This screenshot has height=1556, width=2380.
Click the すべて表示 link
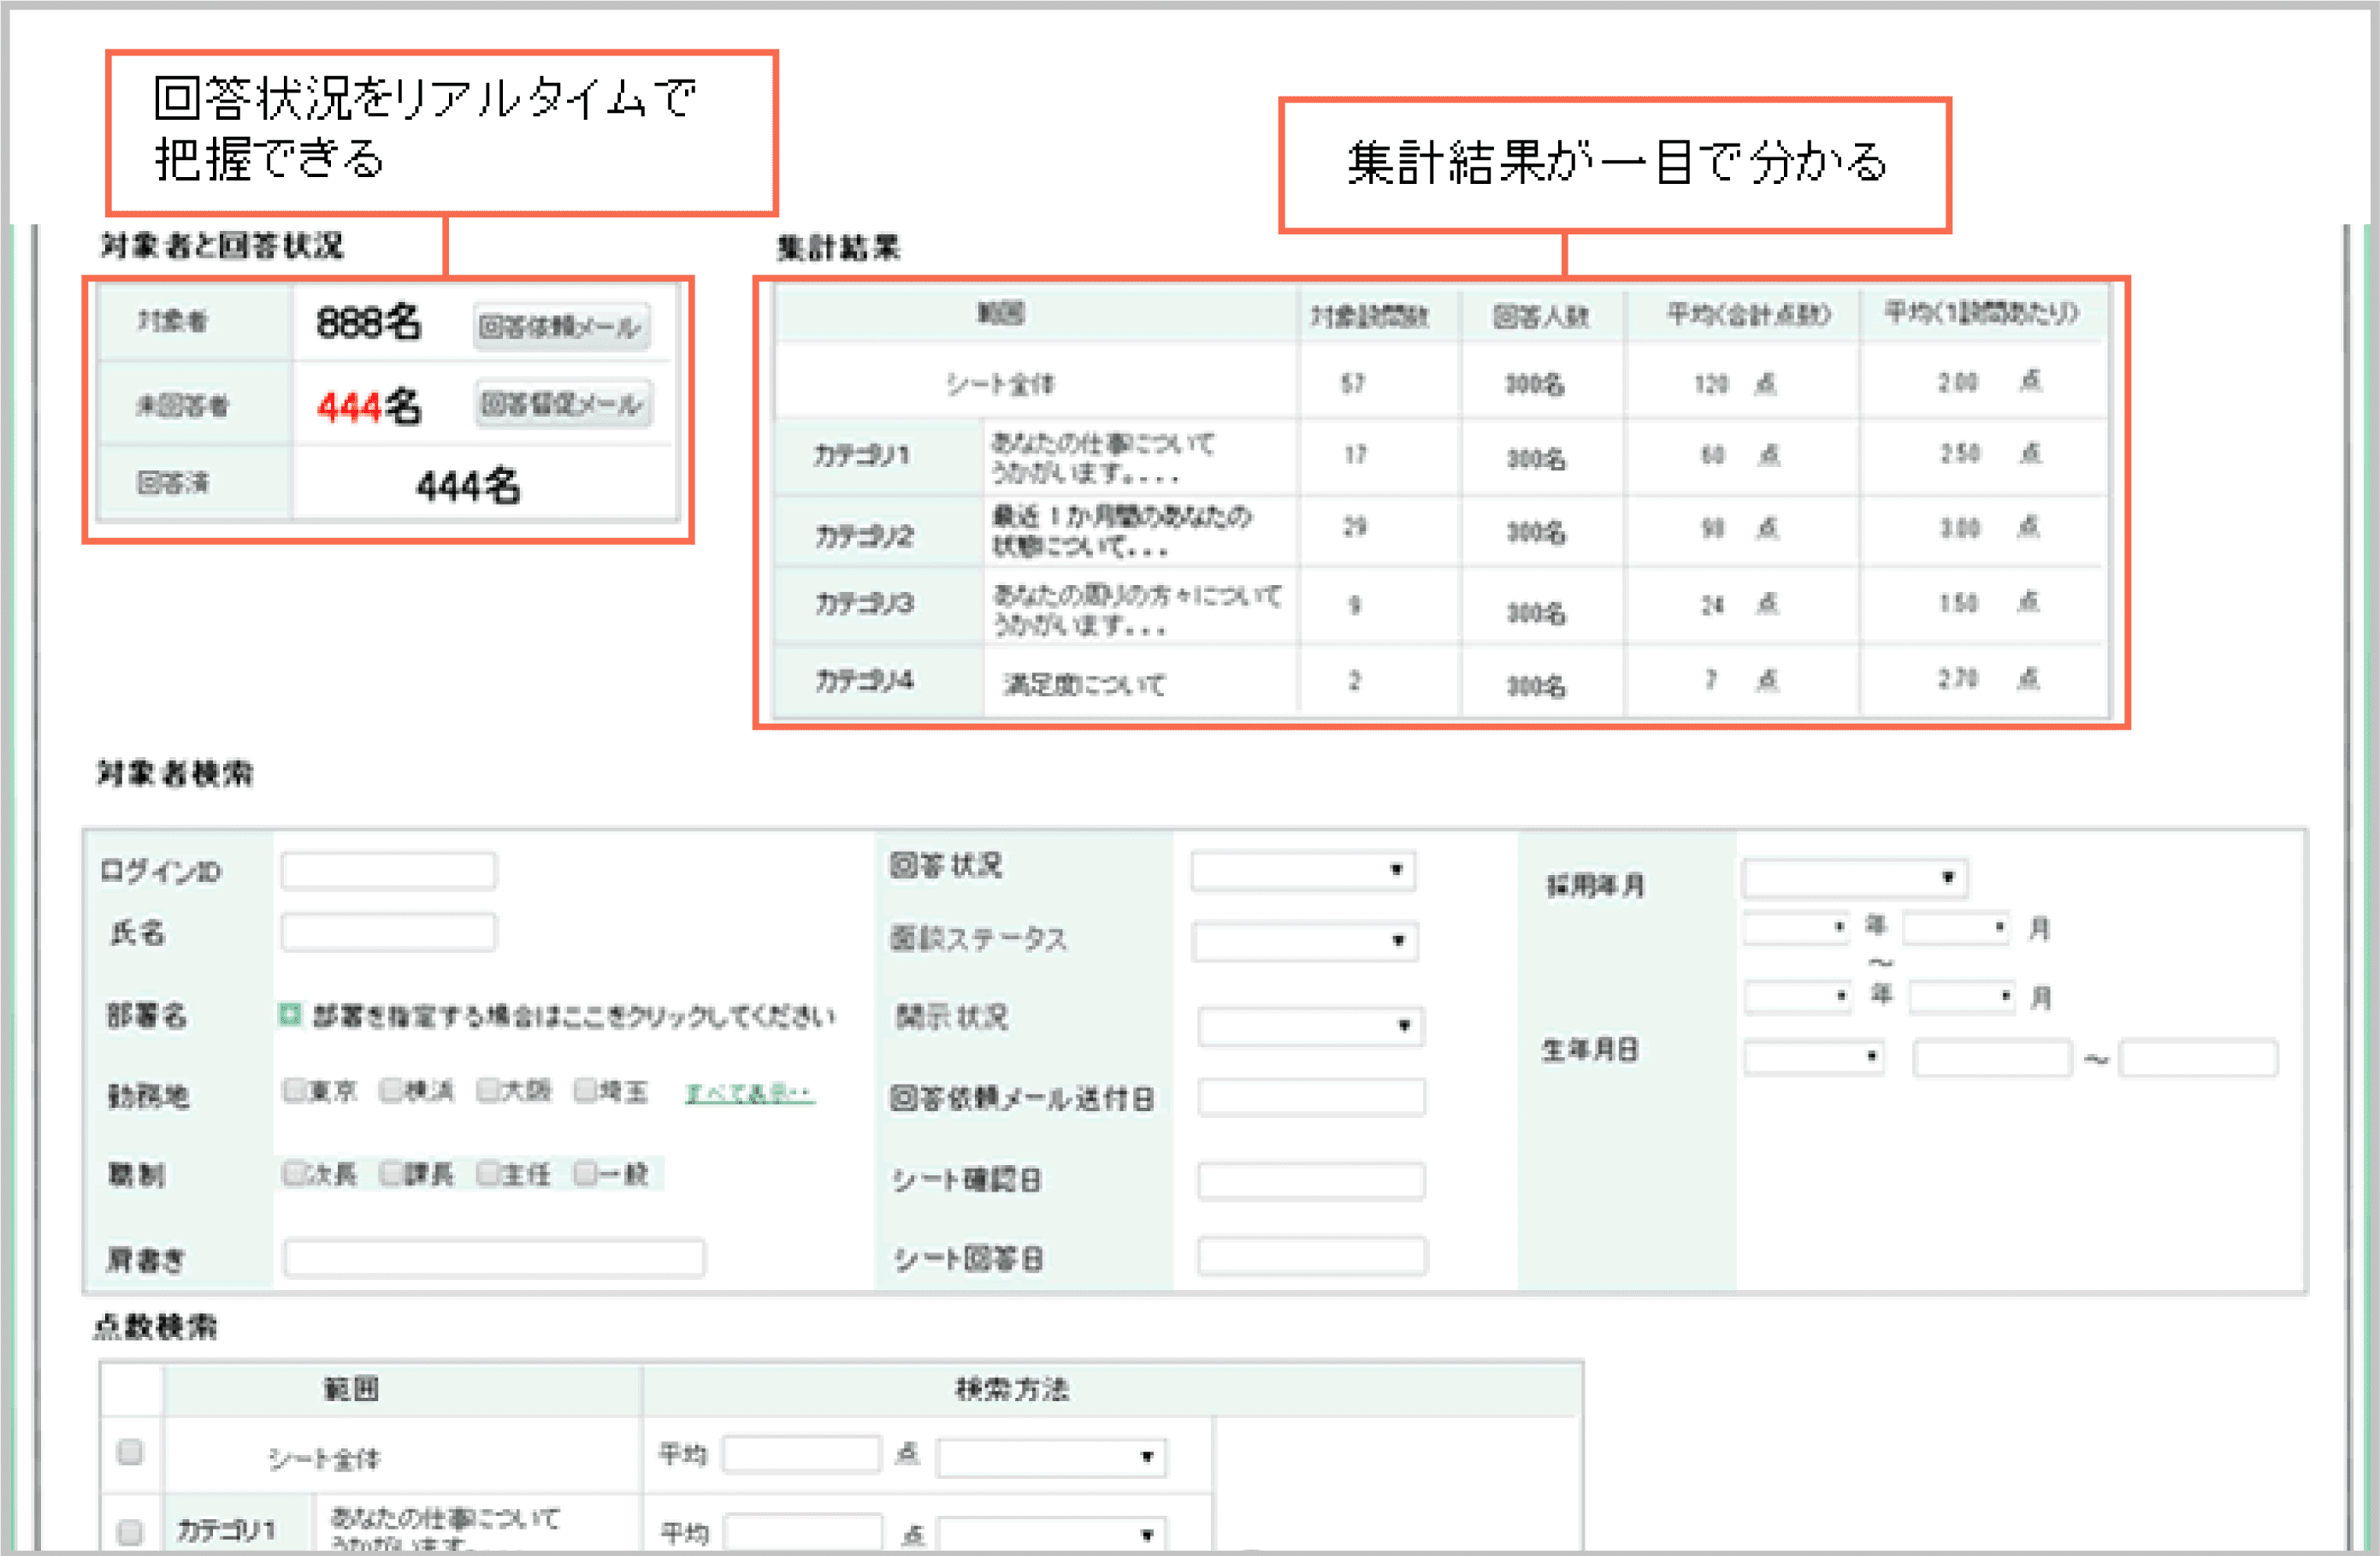[749, 1094]
